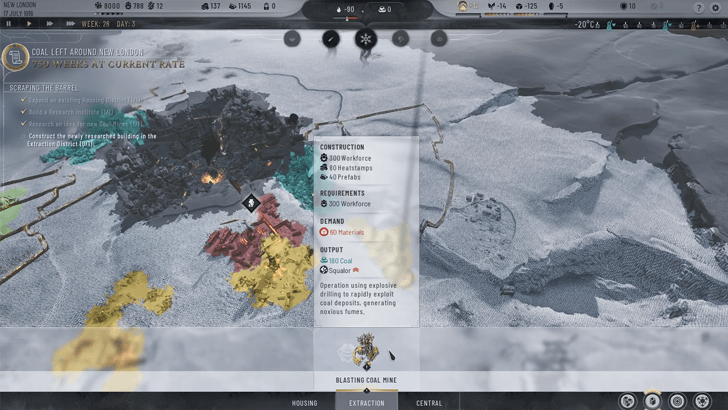Switch to the Housing tab

click(x=304, y=403)
